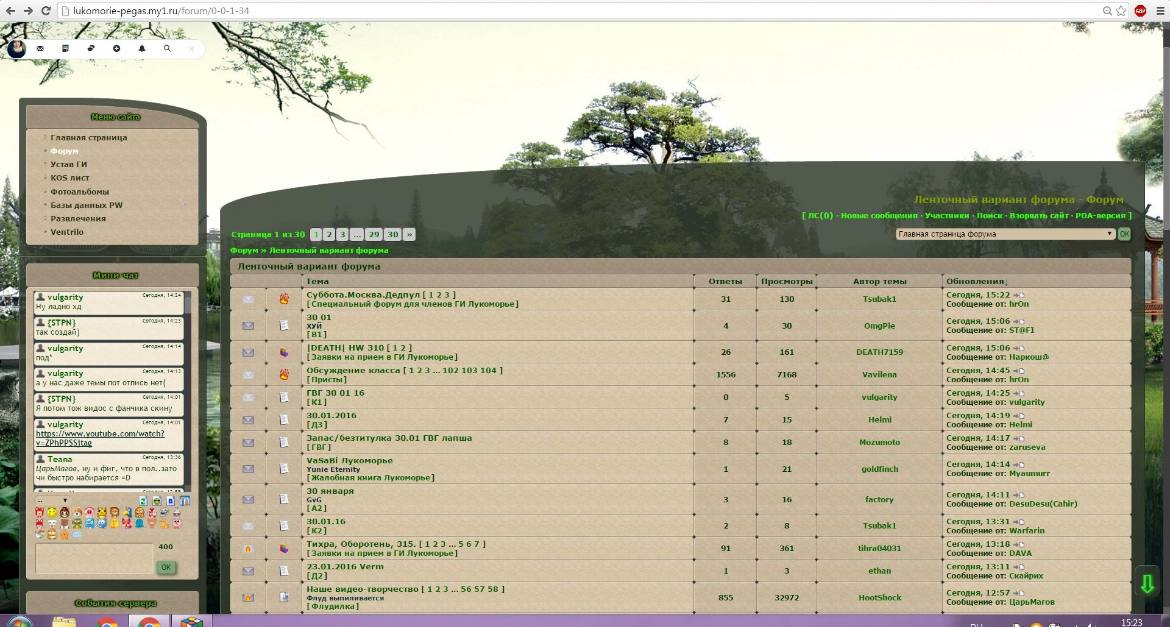Click the plus circle icon in toolbar

point(116,49)
